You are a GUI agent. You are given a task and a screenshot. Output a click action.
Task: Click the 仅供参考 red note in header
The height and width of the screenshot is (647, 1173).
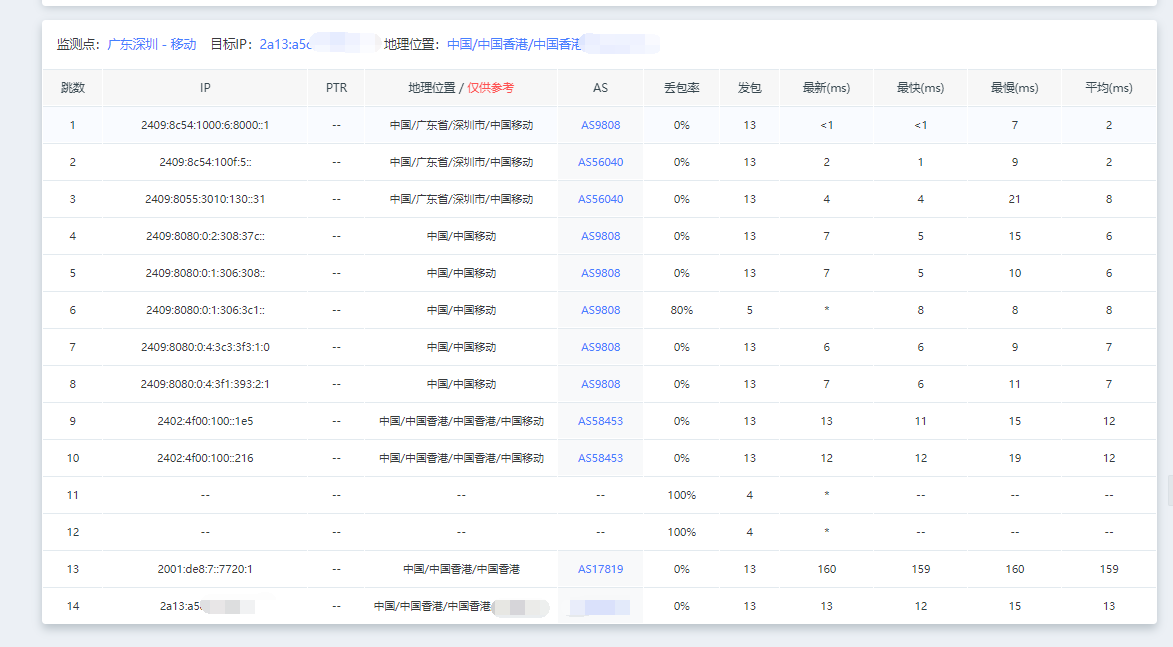490,88
